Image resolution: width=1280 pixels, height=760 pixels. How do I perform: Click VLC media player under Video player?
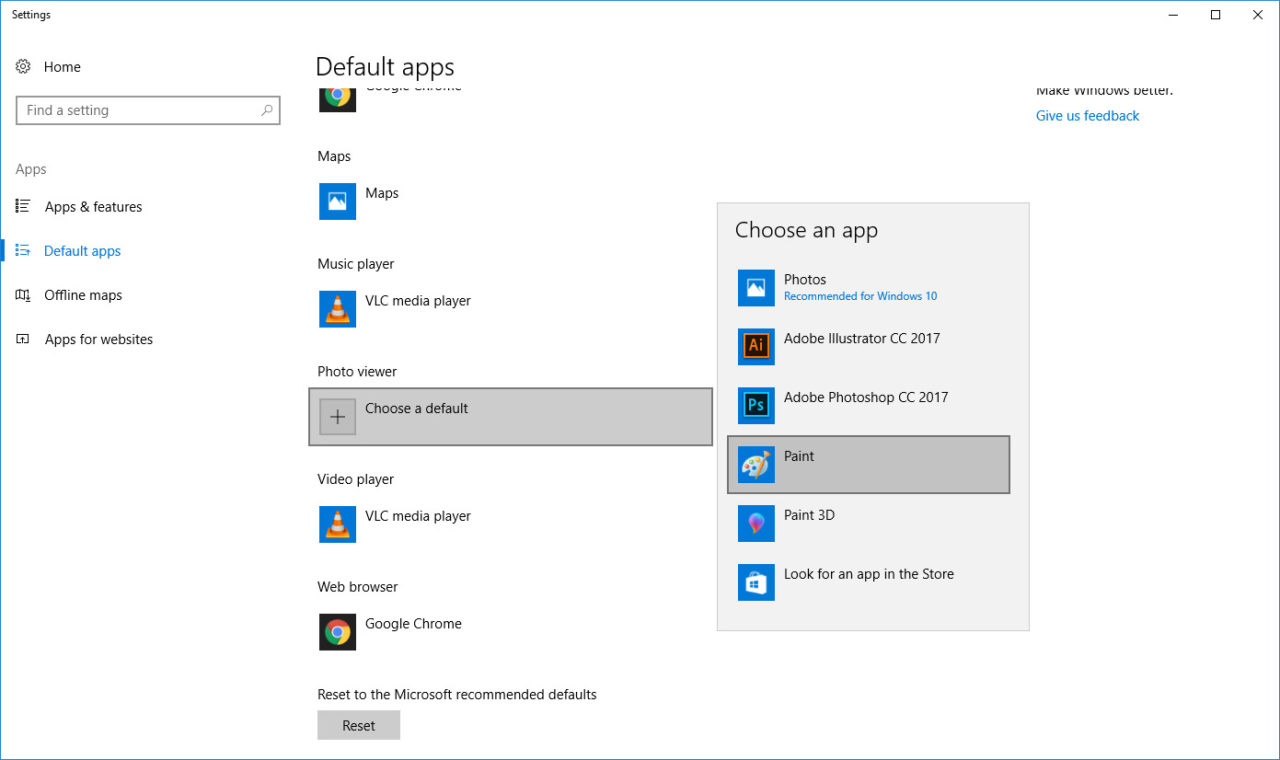coord(417,516)
